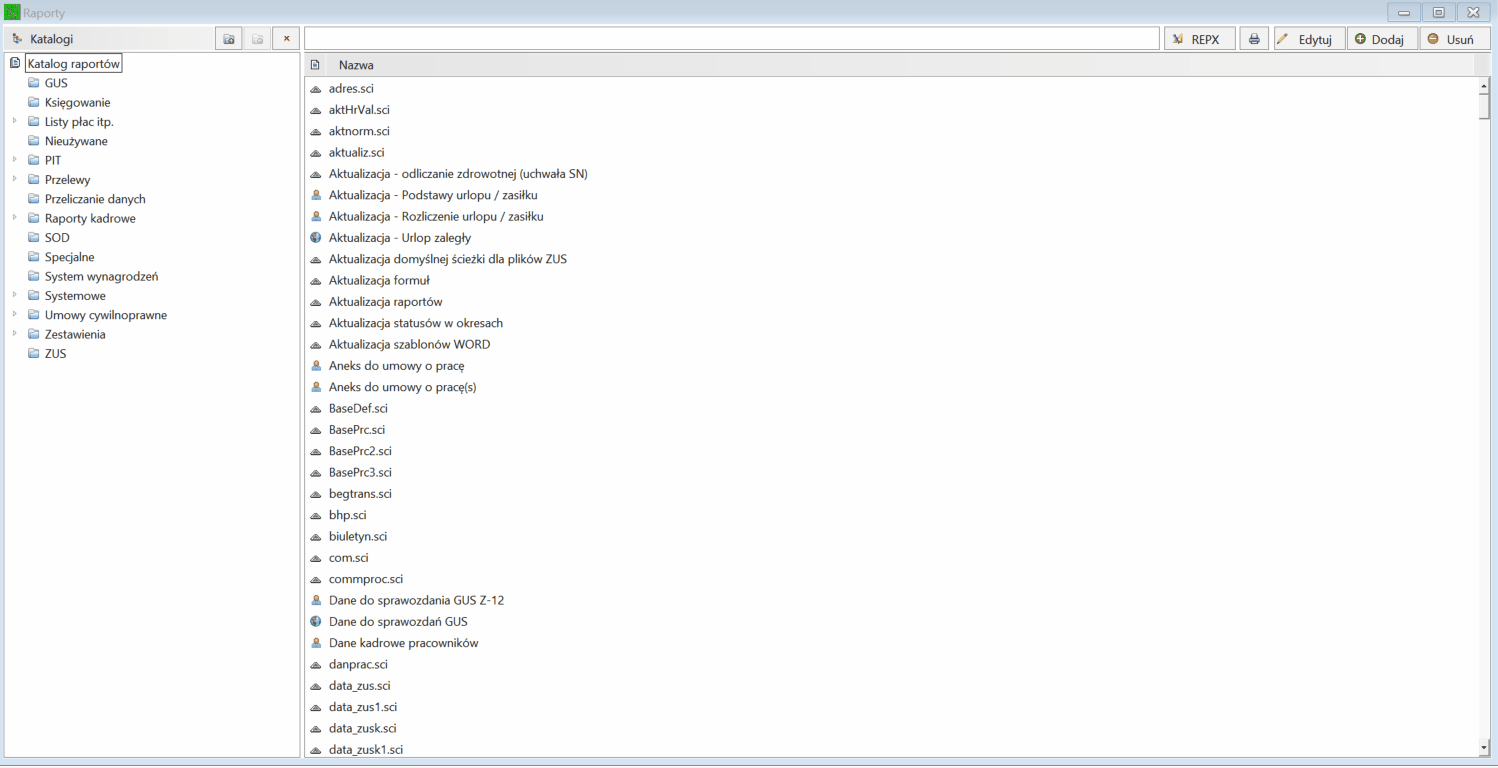Expand the Listy płac itp. folder
Screen dimensions: 1498x768
[15, 122]
